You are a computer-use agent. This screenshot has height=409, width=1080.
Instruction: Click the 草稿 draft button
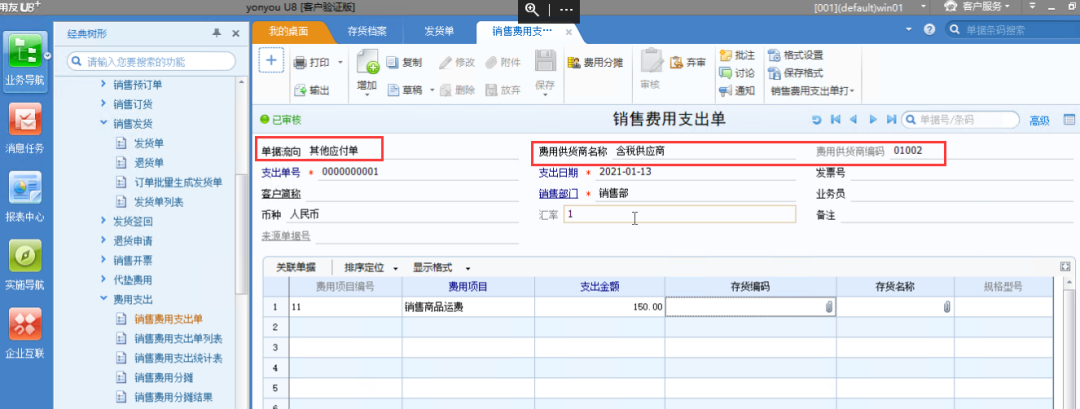tap(404, 90)
